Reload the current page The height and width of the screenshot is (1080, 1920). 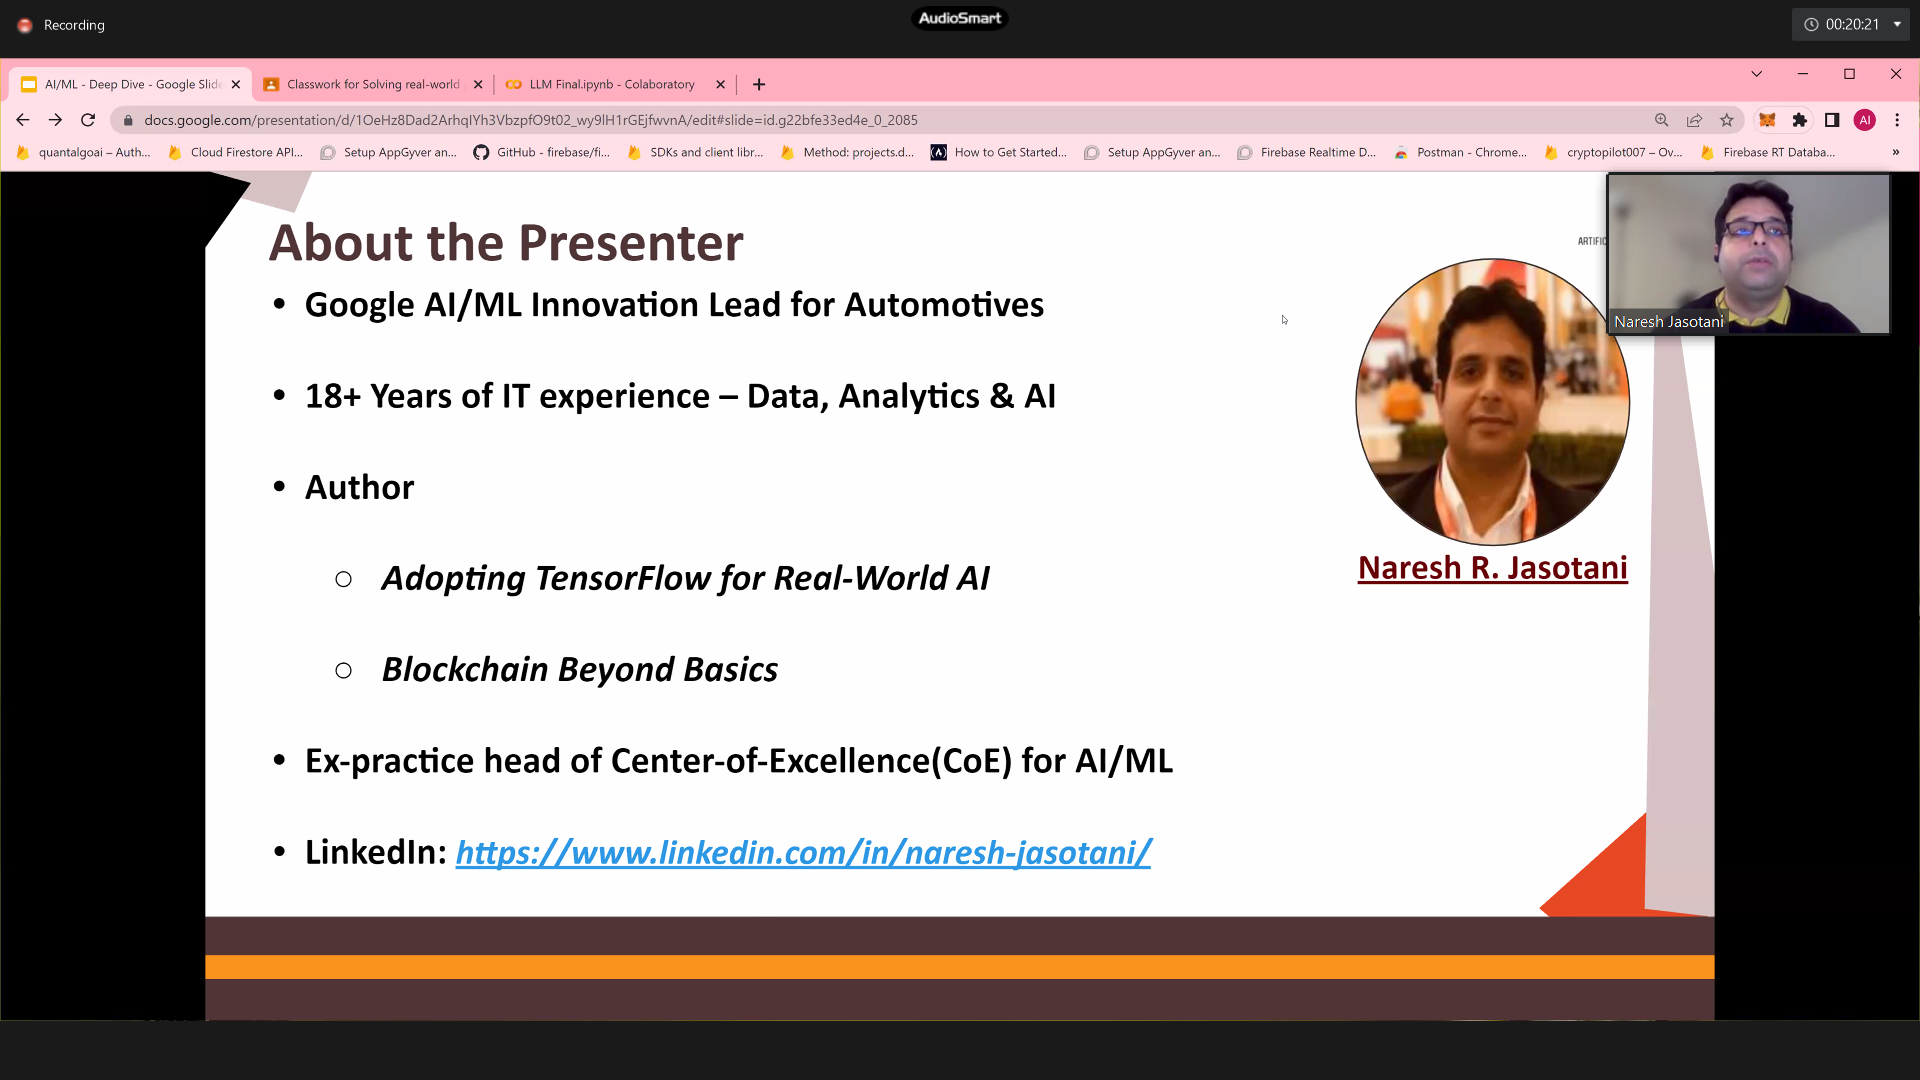coord(88,120)
